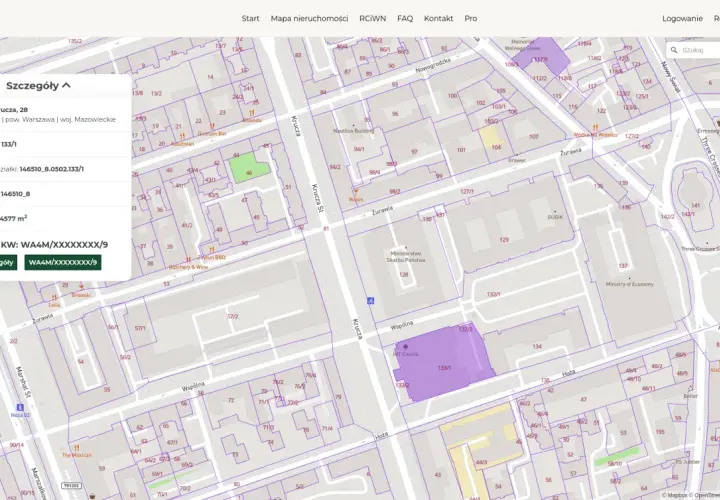Click The Mexican restaurant marker
720x500 pixels.
77,448
